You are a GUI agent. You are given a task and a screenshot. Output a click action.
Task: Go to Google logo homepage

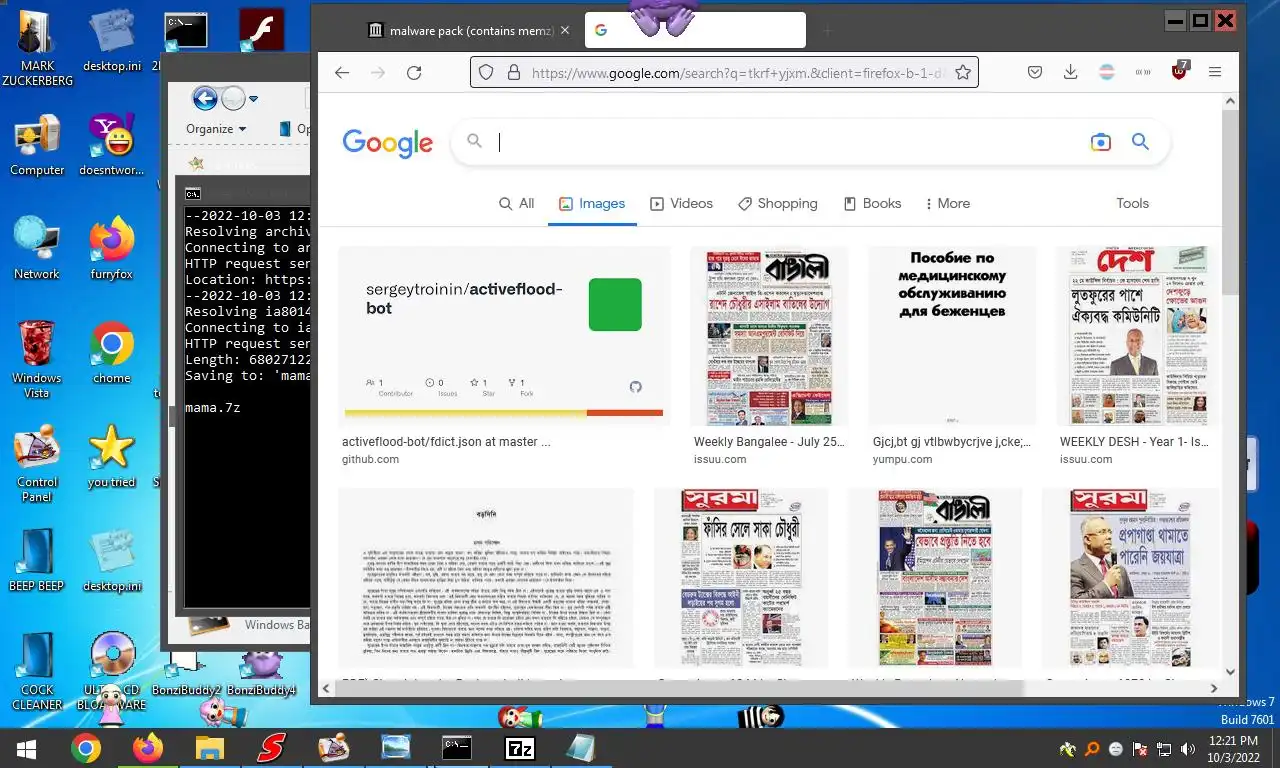click(x=387, y=144)
